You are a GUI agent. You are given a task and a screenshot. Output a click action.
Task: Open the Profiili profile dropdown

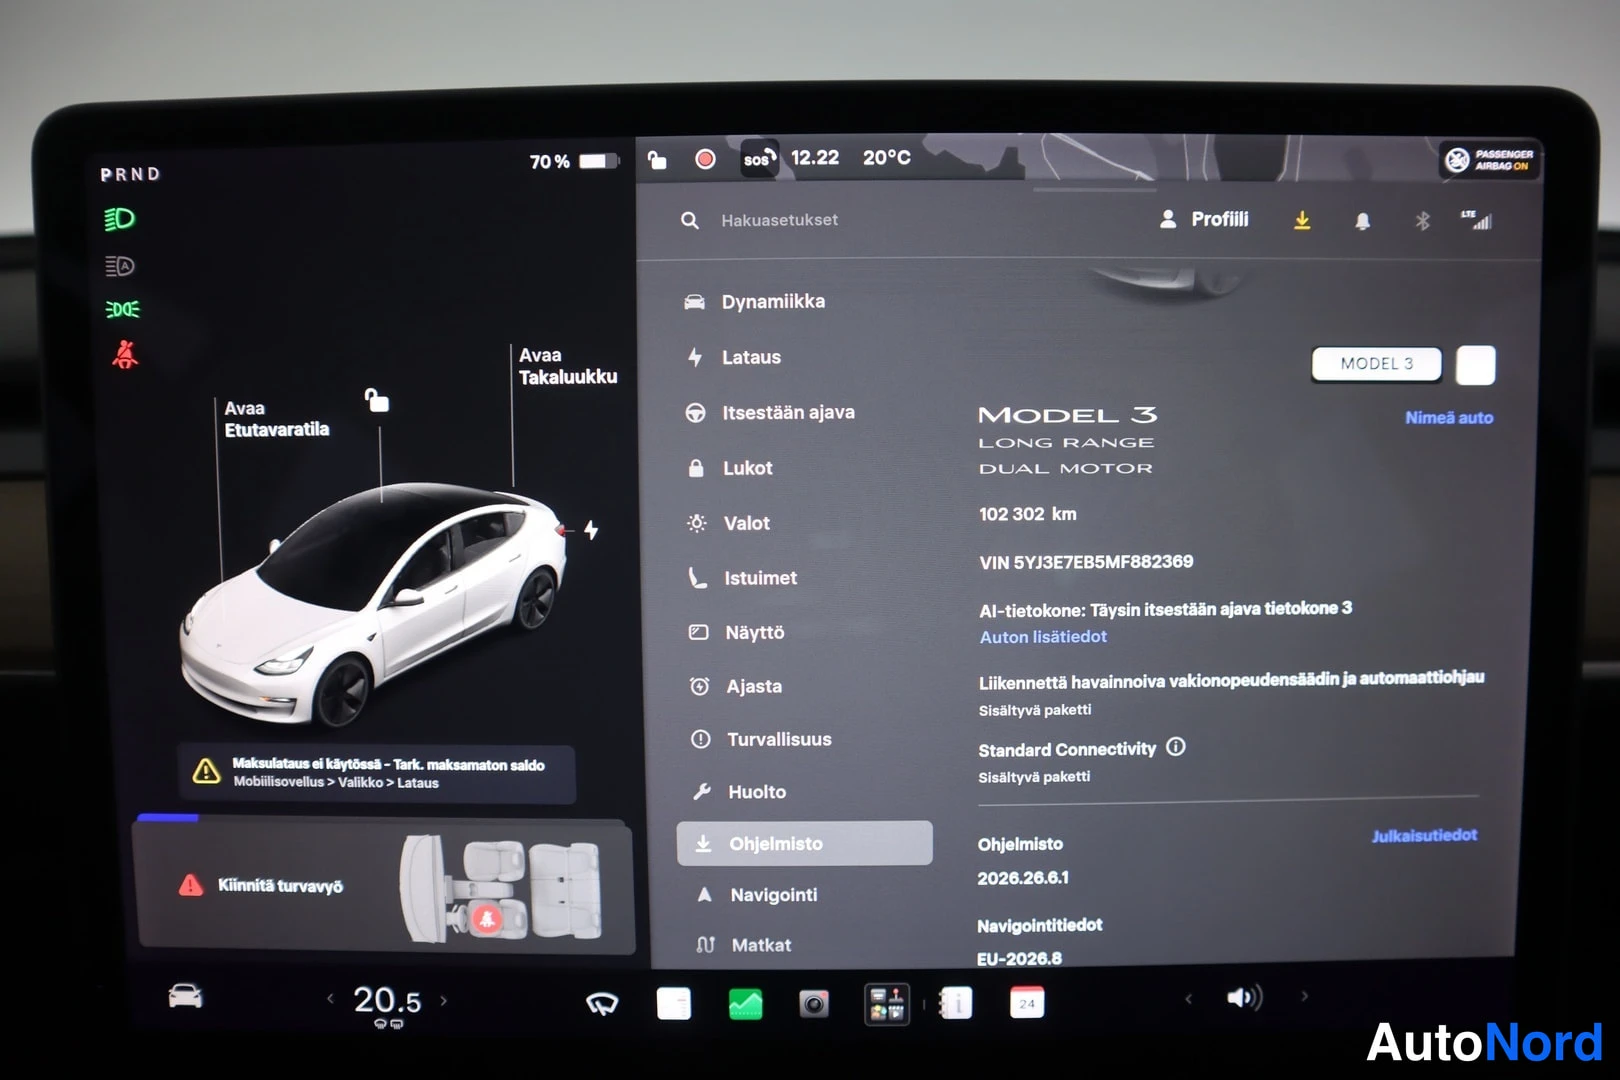point(1204,219)
